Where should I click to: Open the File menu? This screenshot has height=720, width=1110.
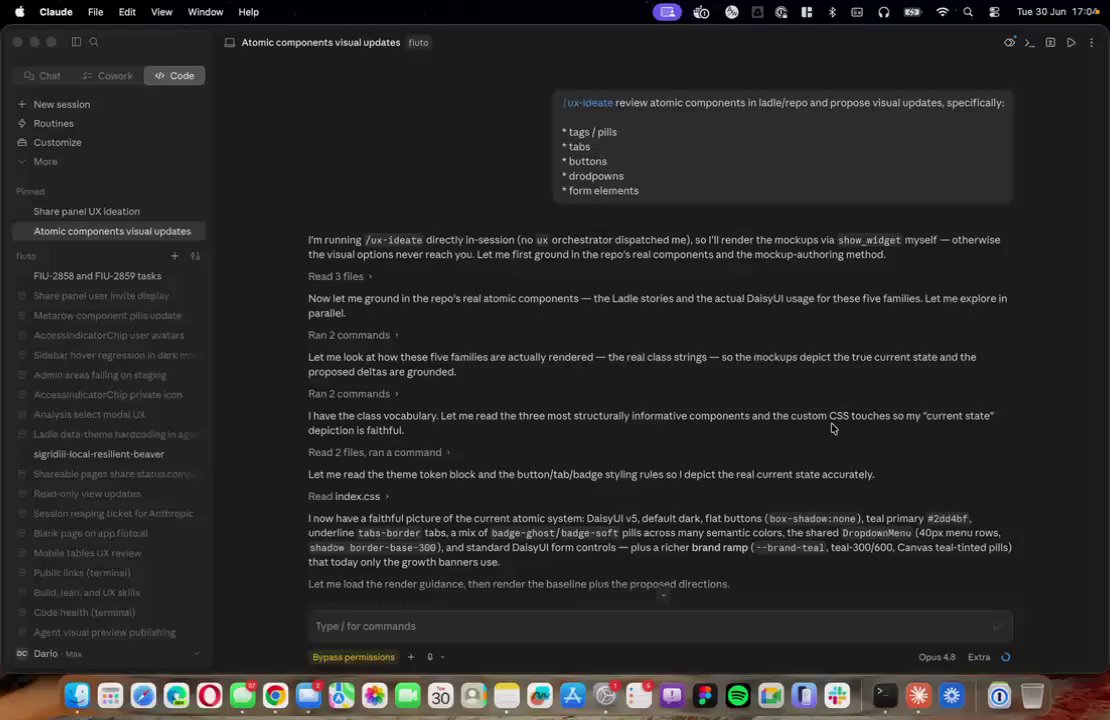click(95, 12)
